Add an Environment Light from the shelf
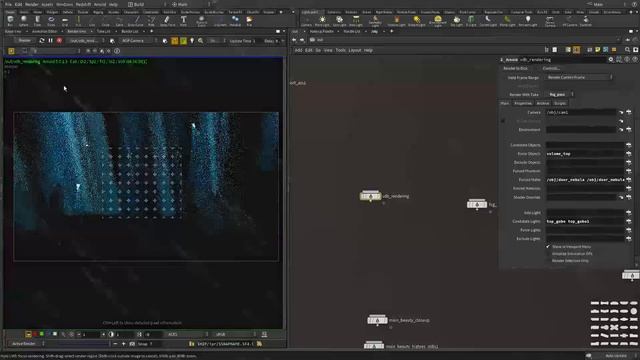This screenshot has width=640, height=360. [438, 21]
